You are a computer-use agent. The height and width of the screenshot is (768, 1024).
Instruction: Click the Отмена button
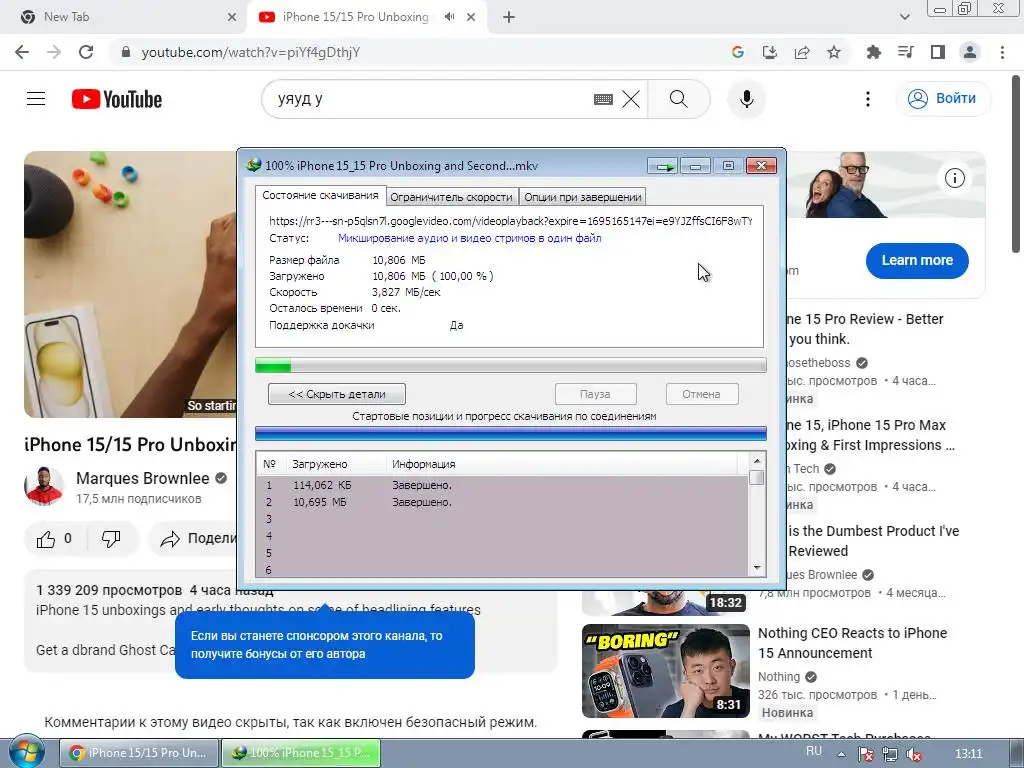701,394
